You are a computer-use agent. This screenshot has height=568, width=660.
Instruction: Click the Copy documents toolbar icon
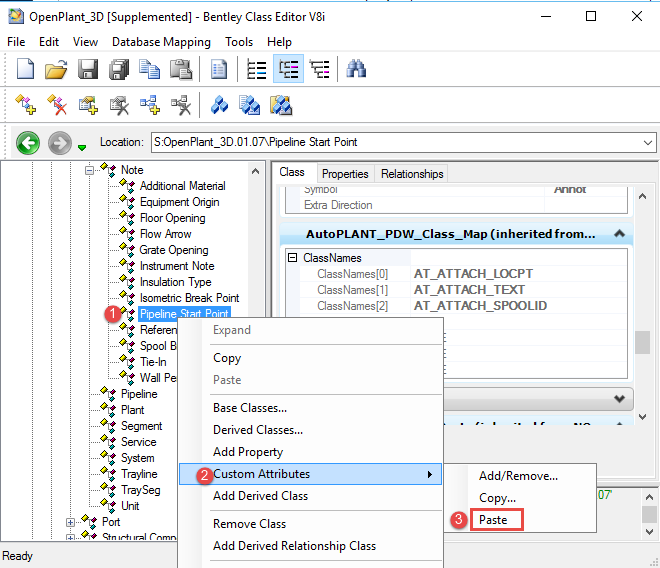point(150,69)
